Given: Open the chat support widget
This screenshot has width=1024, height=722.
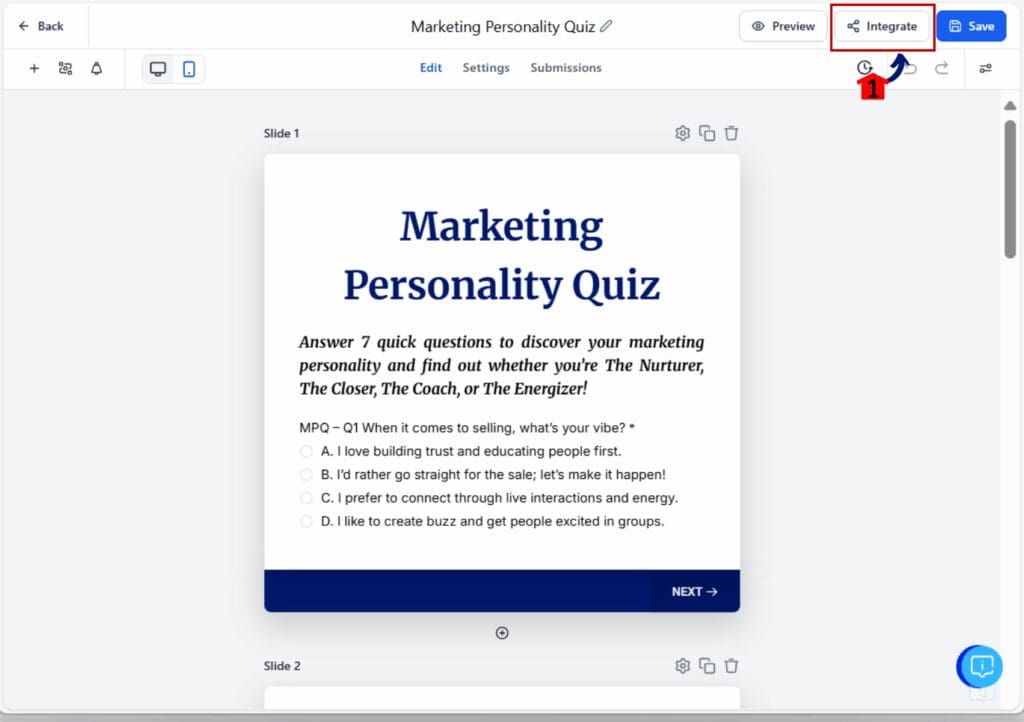Looking at the screenshot, I should click(x=979, y=666).
